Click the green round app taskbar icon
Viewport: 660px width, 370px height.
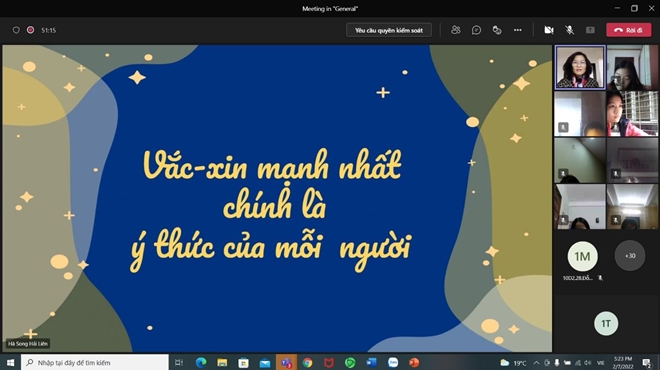point(350,362)
